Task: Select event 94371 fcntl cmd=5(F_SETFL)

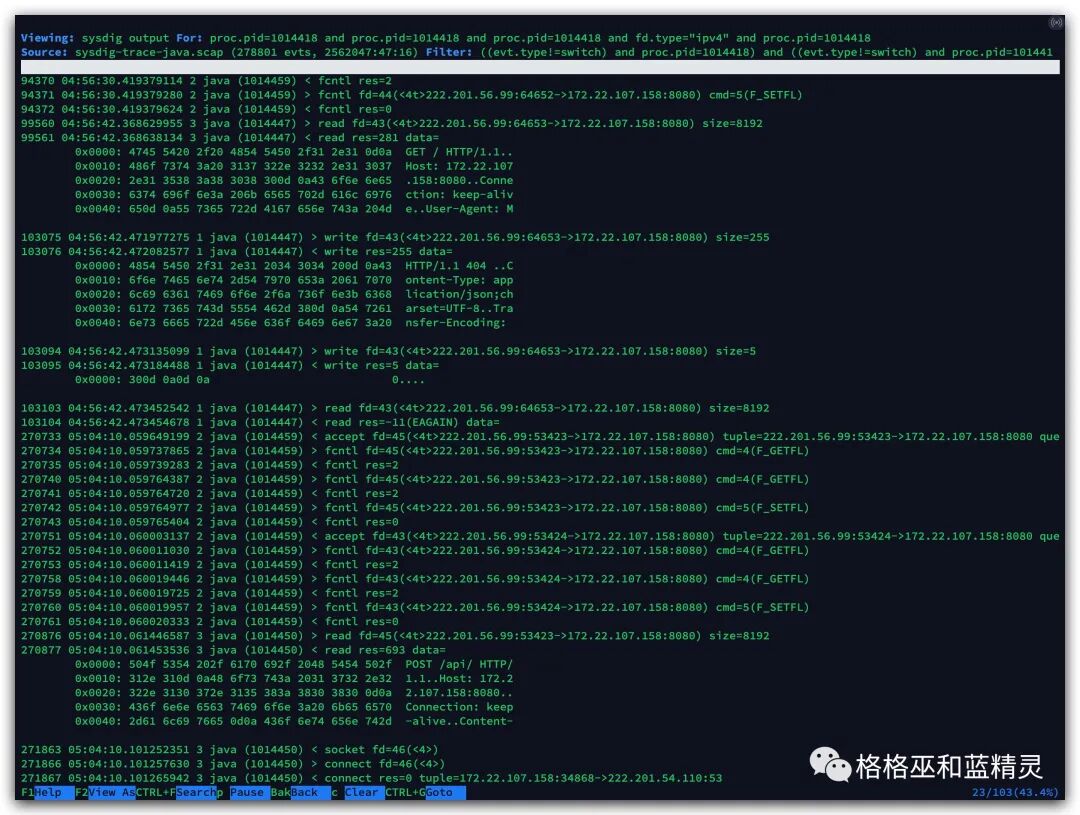Action: click(x=411, y=95)
